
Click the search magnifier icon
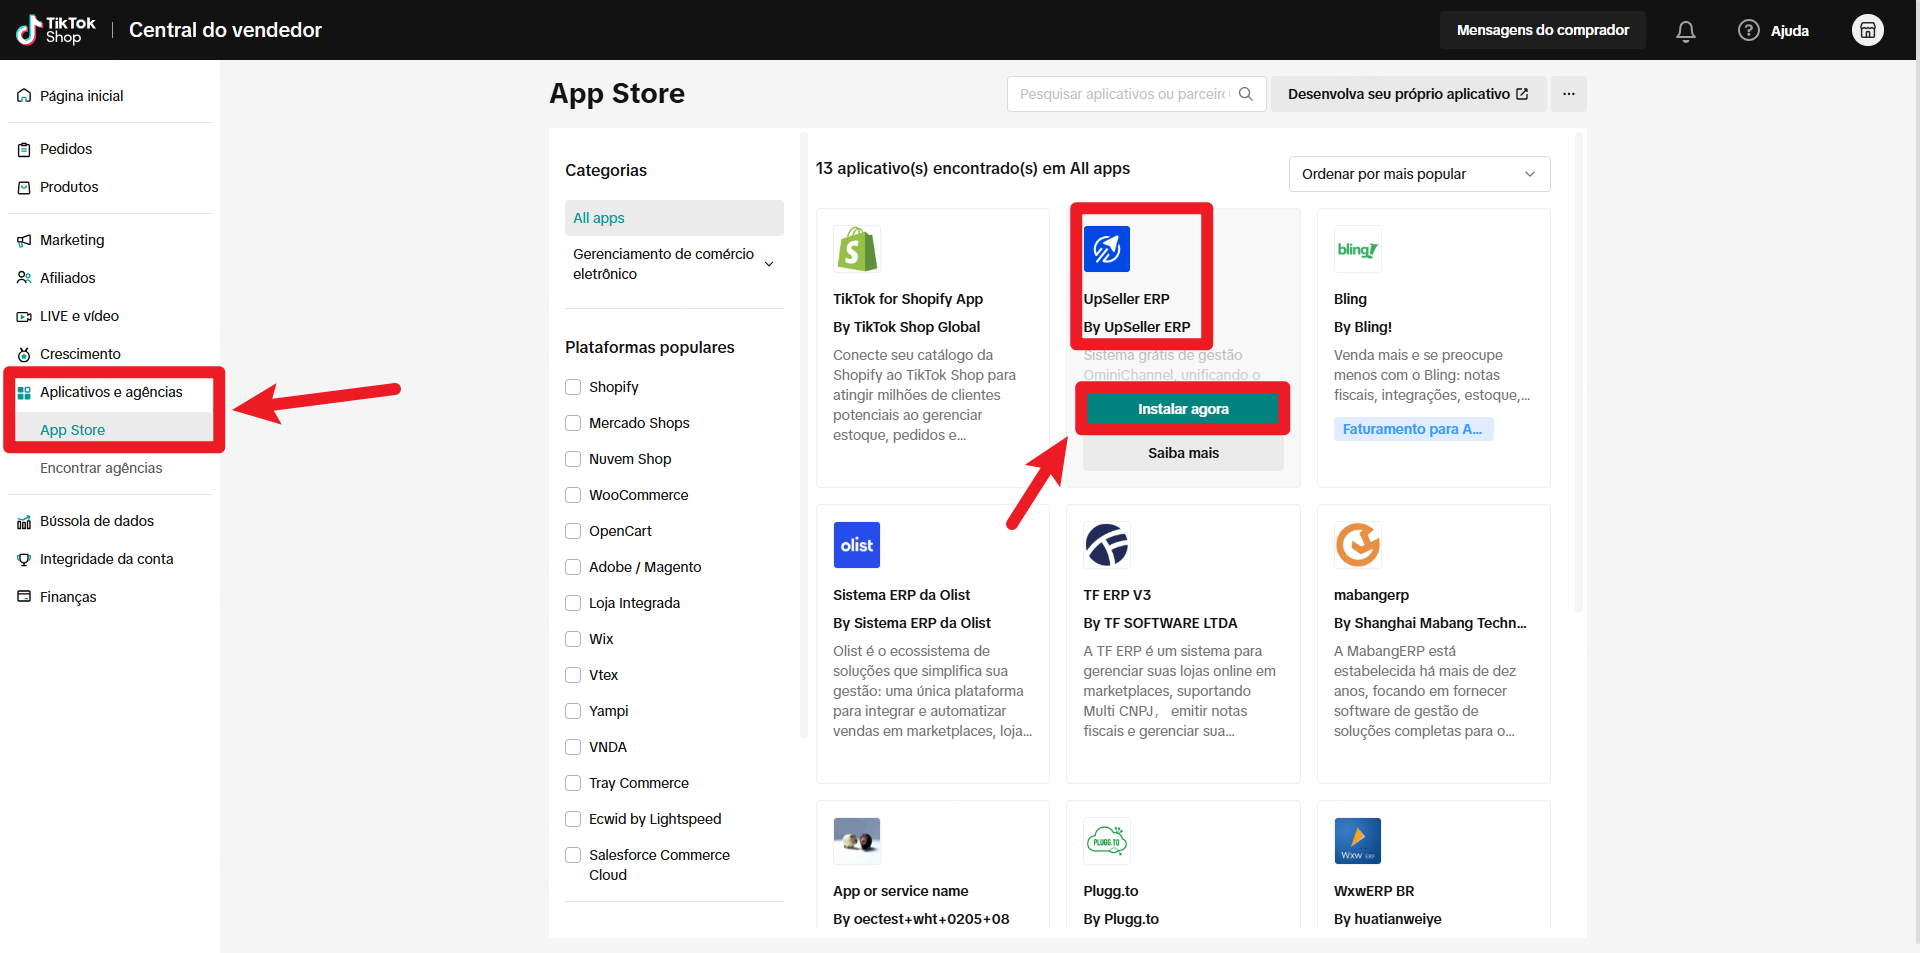(1246, 94)
